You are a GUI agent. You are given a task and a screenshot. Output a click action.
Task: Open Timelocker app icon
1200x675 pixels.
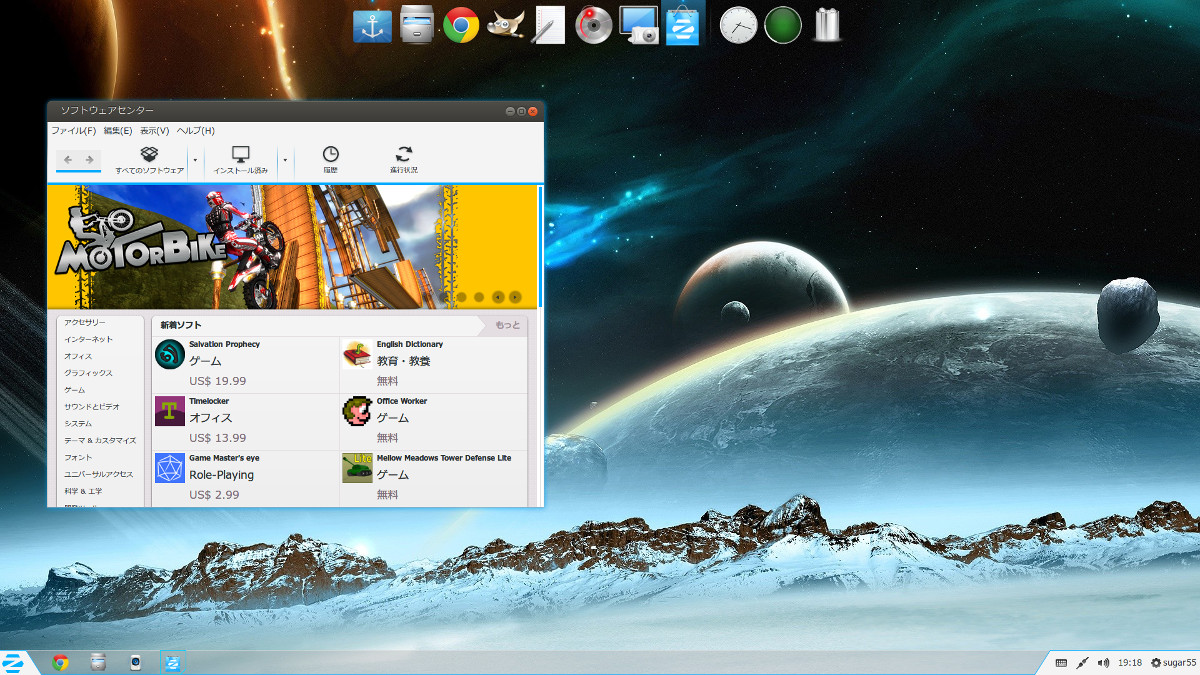pos(170,411)
